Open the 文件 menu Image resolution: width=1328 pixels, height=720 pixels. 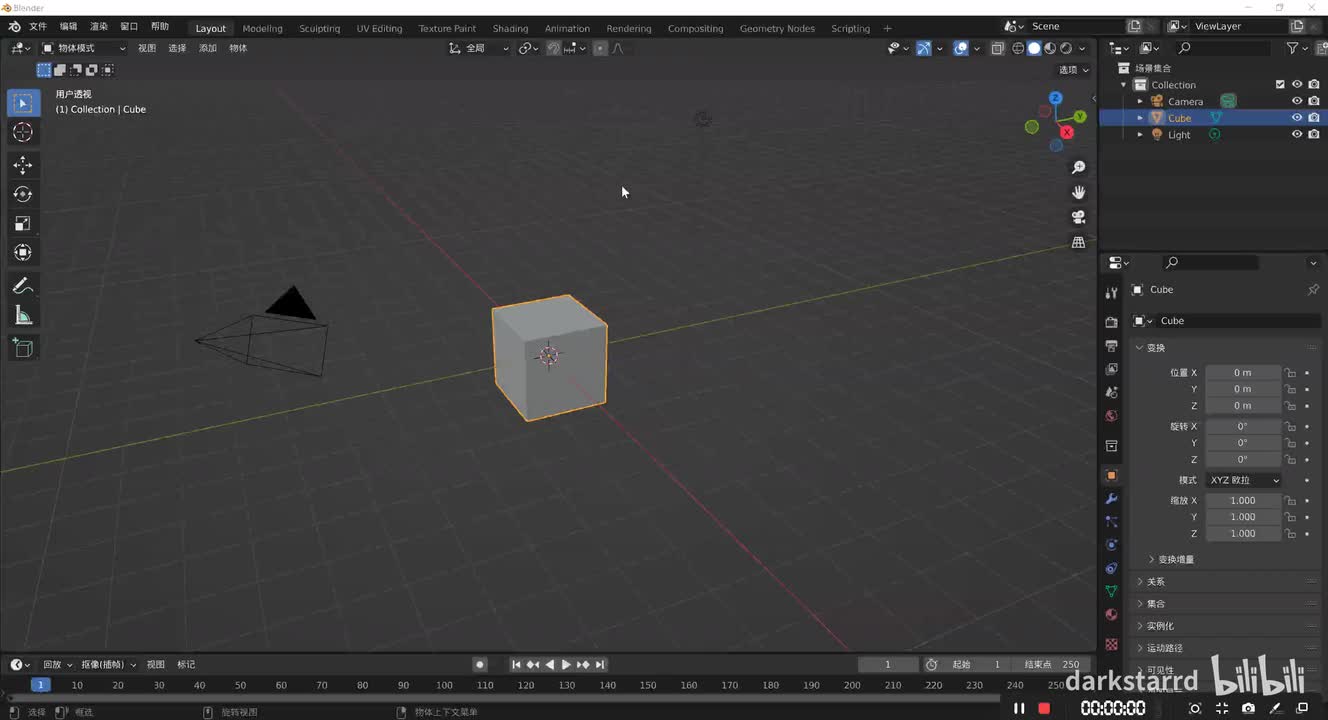pos(38,27)
